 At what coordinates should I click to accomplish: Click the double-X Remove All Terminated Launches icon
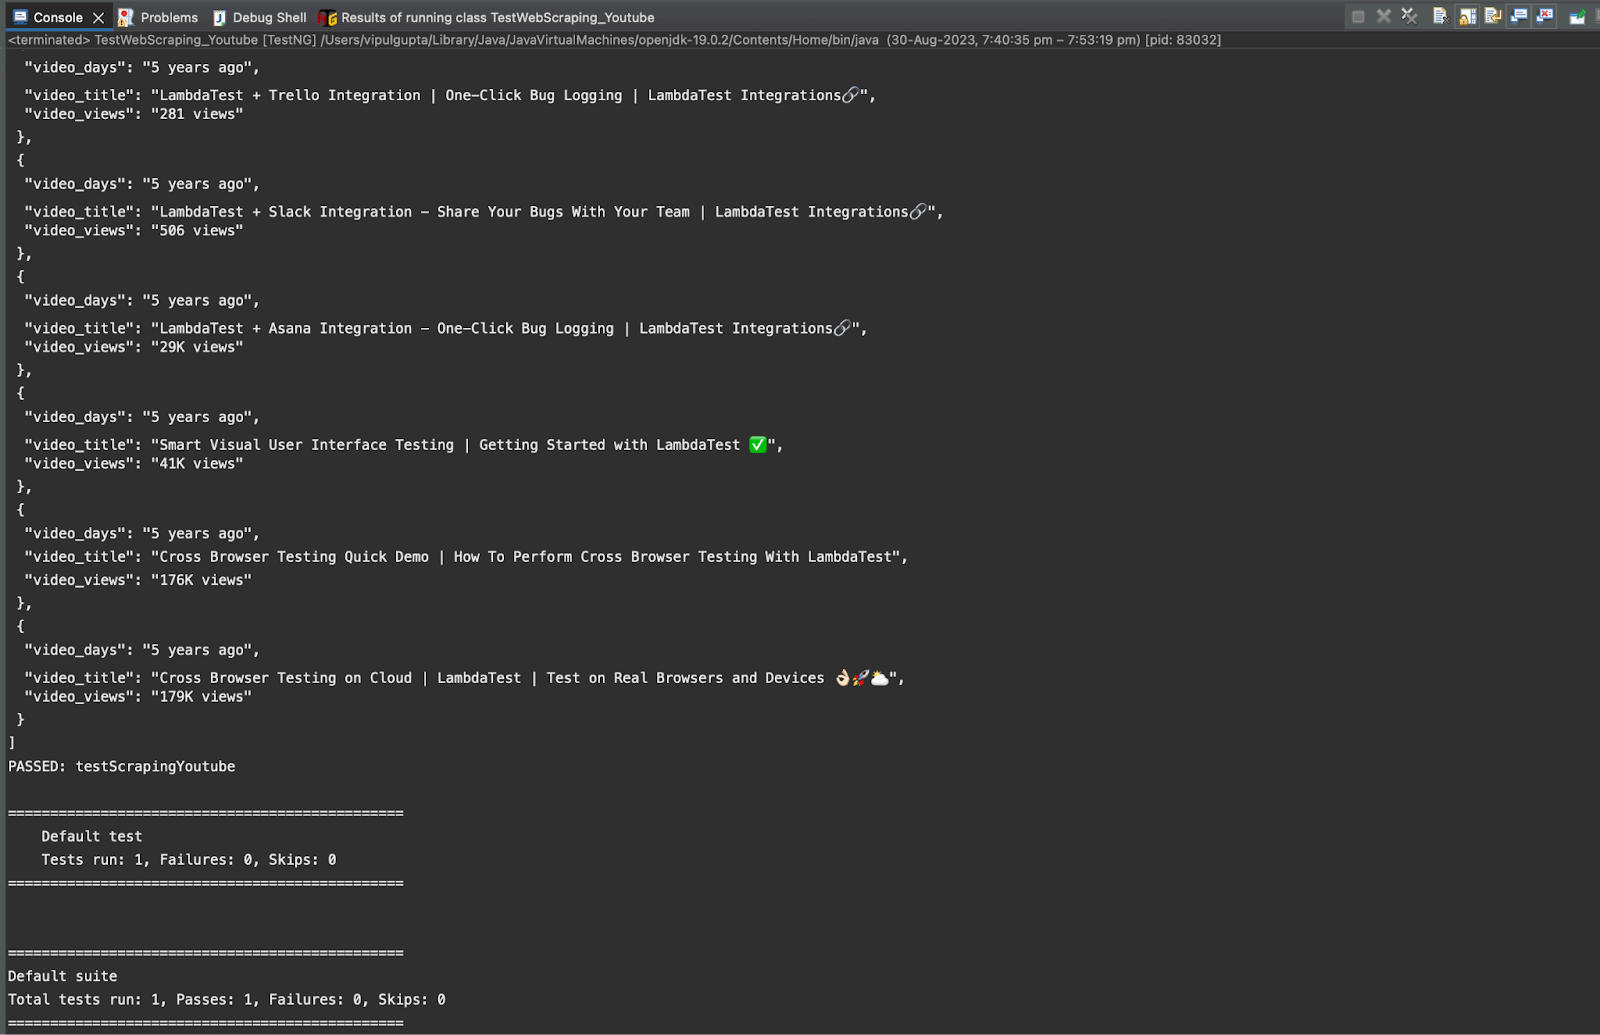click(1410, 16)
